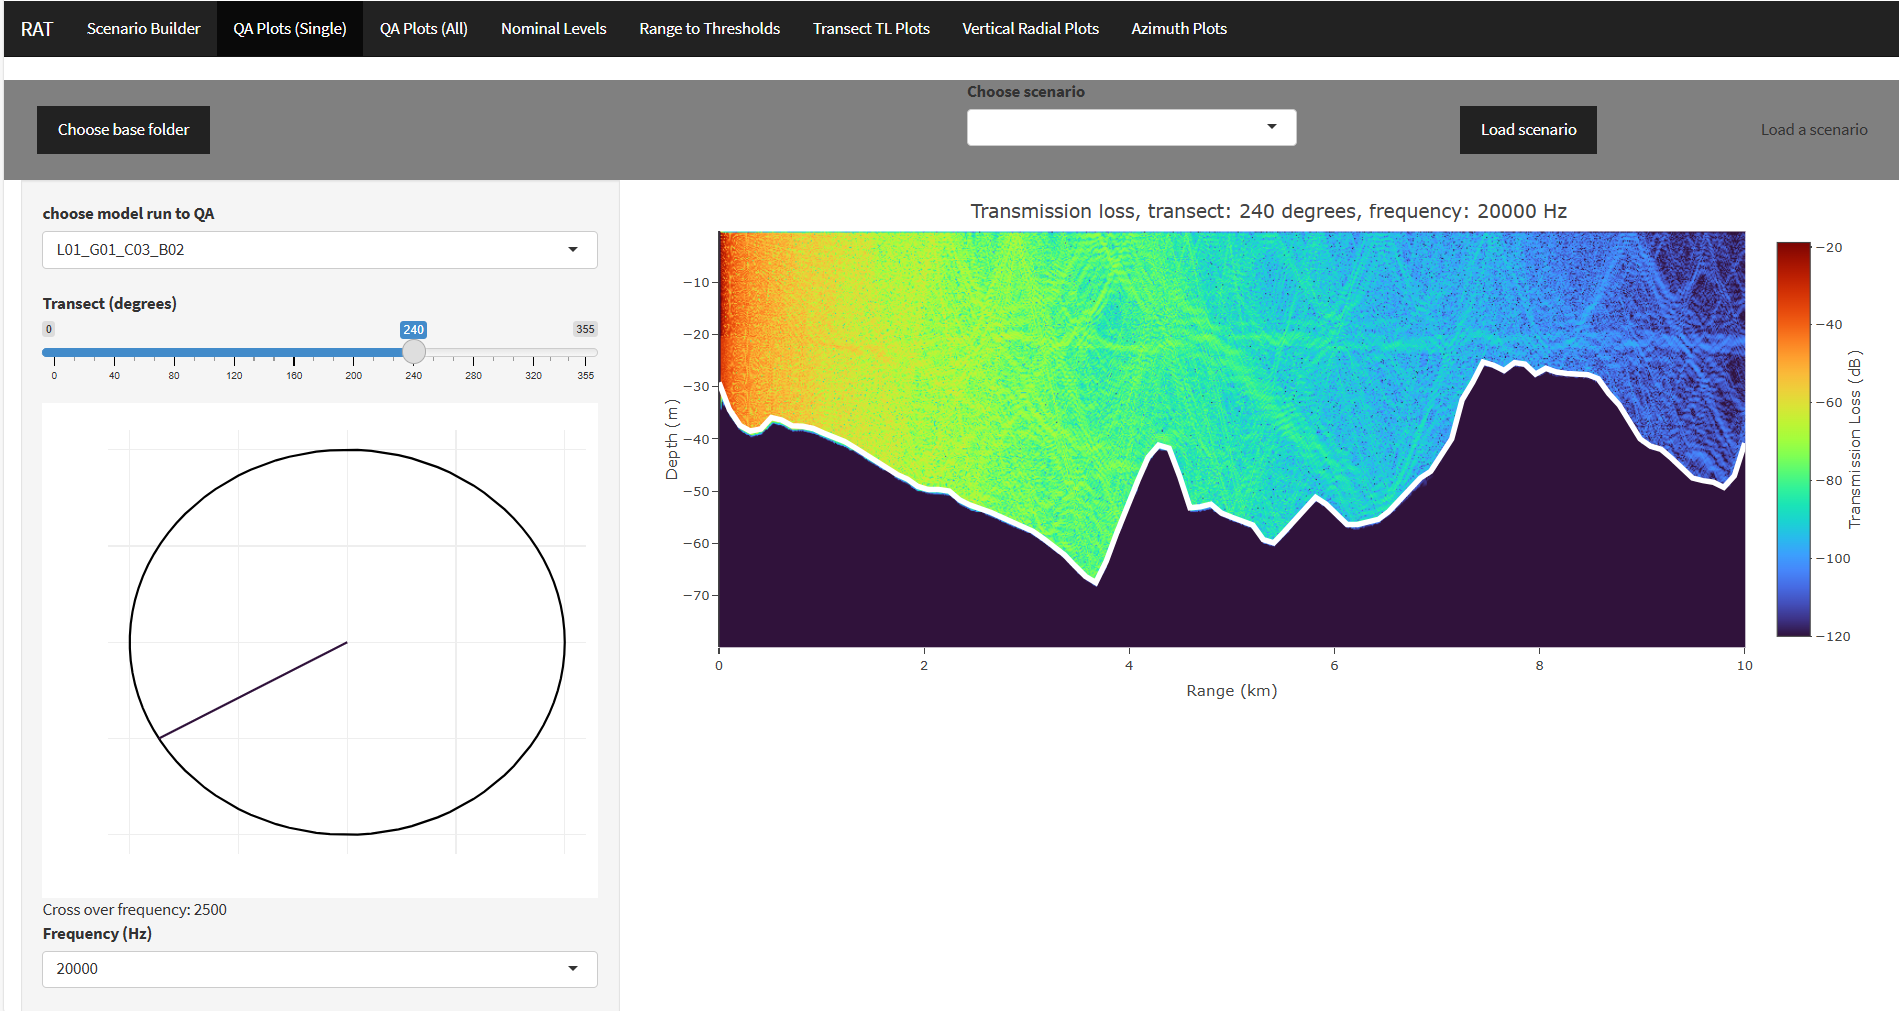Click the Choose base folder button
This screenshot has width=1899, height=1011.
tap(123, 130)
